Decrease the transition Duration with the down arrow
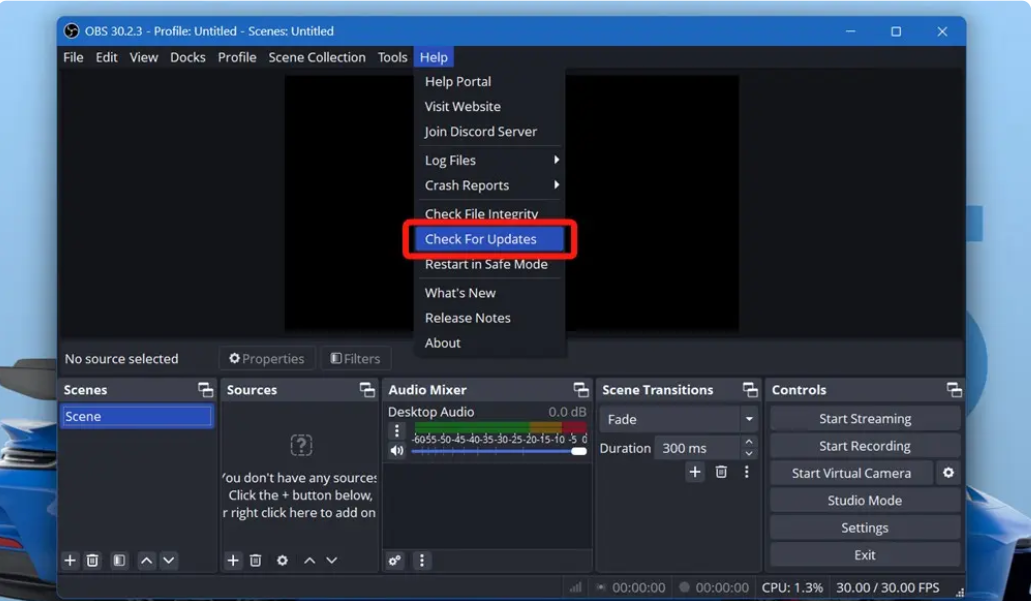The image size is (1031, 601). [x=748, y=454]
